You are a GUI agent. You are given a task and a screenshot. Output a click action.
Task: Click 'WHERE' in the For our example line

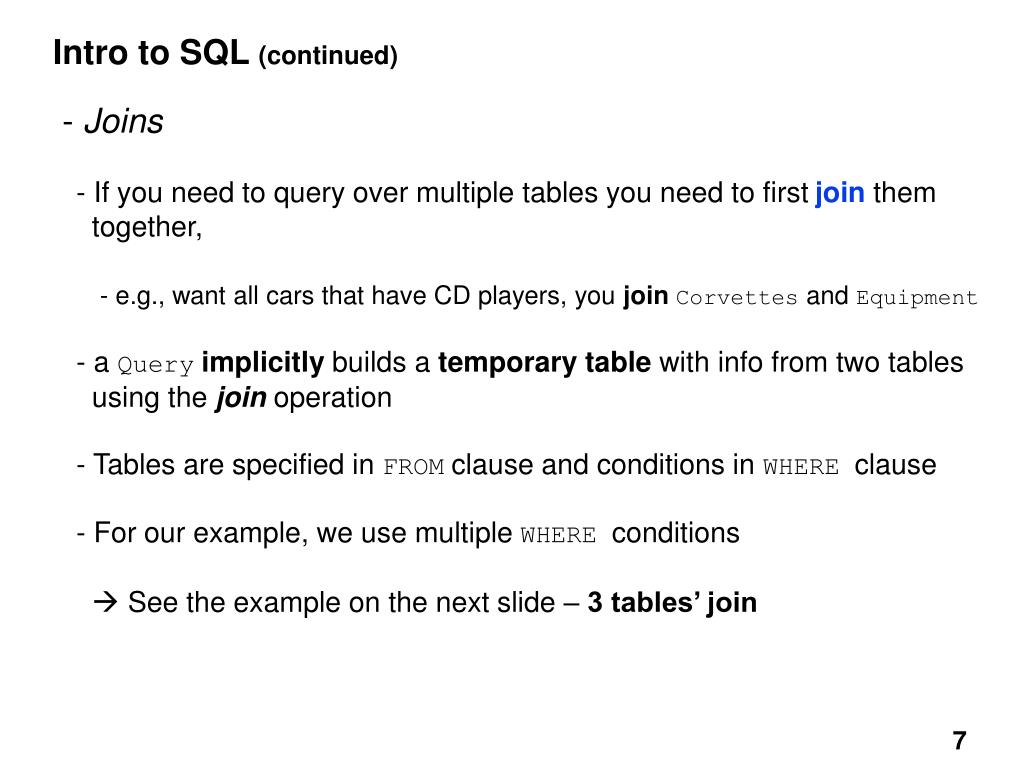[x=558, y=536]
